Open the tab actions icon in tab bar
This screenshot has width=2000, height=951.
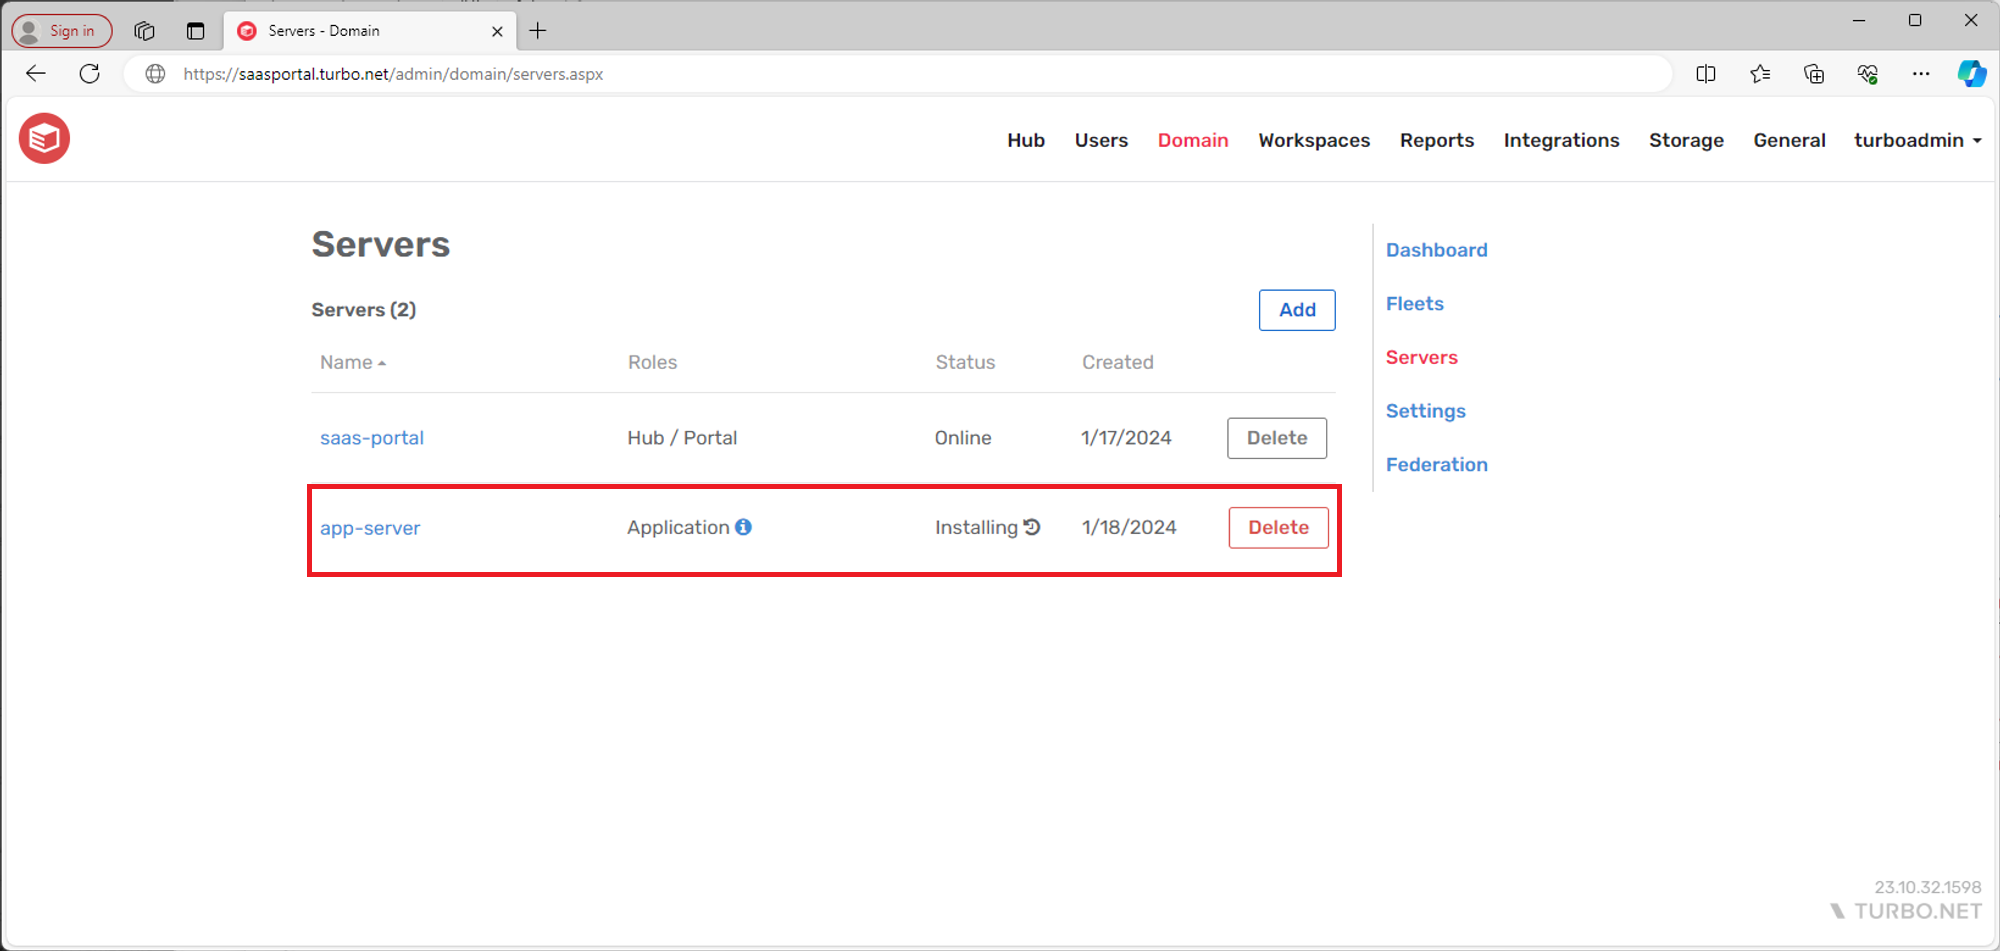click(196, 31)
